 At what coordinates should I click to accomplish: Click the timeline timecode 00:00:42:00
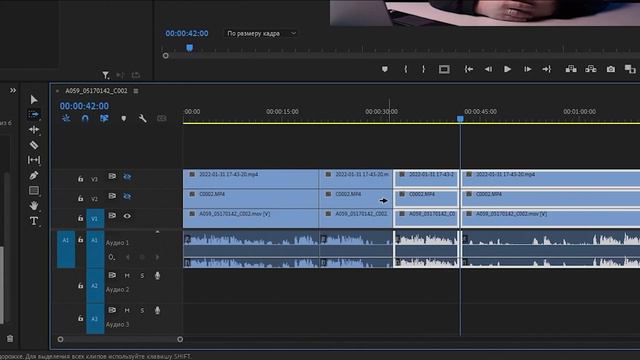click(84, 106)
